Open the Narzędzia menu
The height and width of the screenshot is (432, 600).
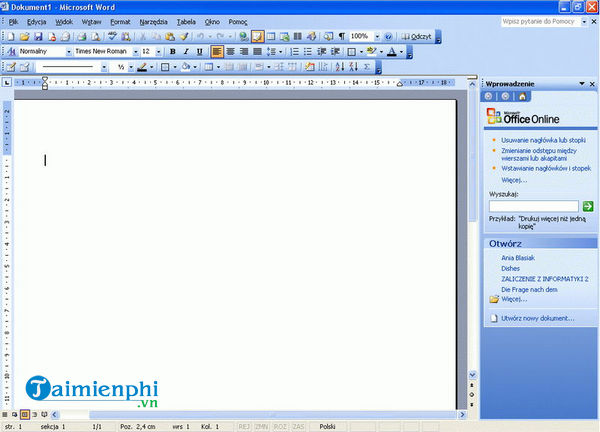(x=153, y=22)
